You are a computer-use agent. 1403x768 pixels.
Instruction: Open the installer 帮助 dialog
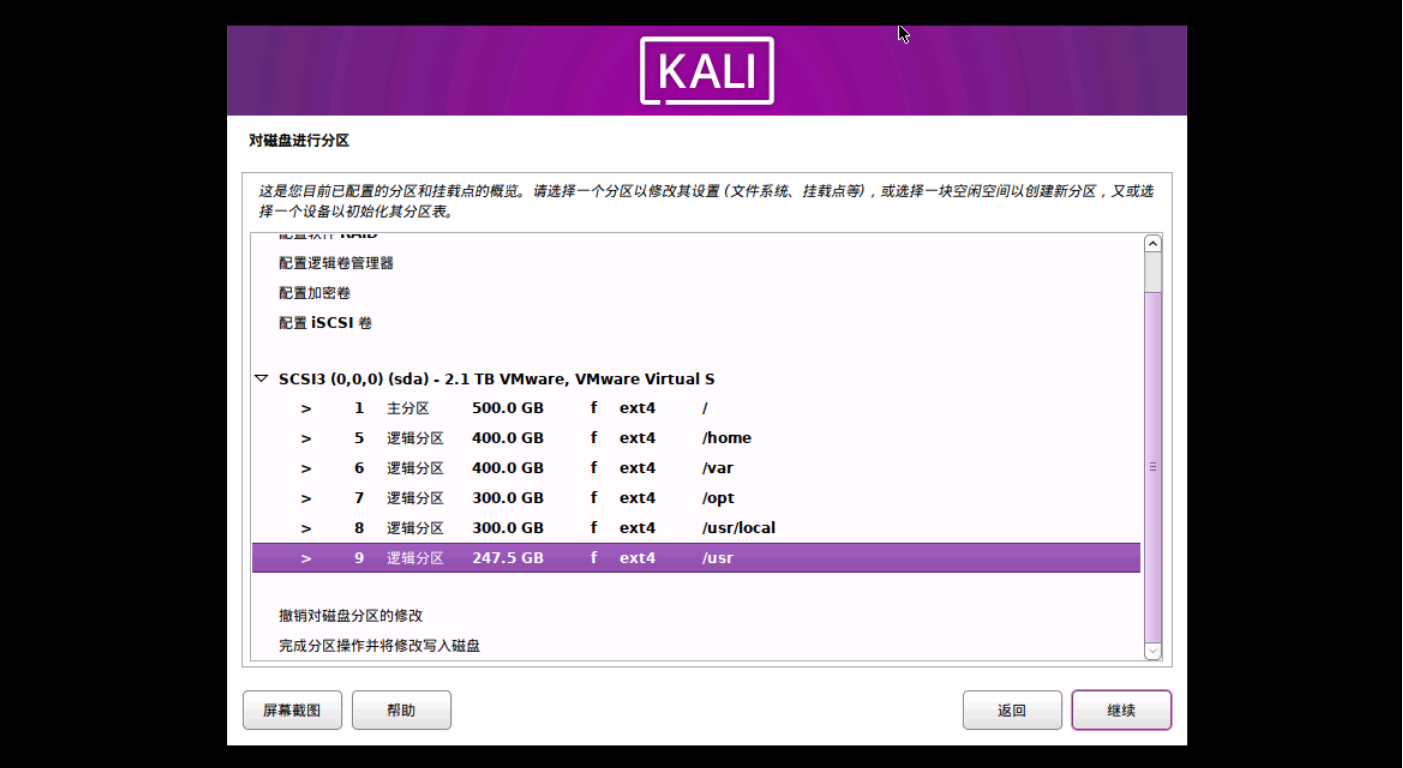click(x=401, y=710)
